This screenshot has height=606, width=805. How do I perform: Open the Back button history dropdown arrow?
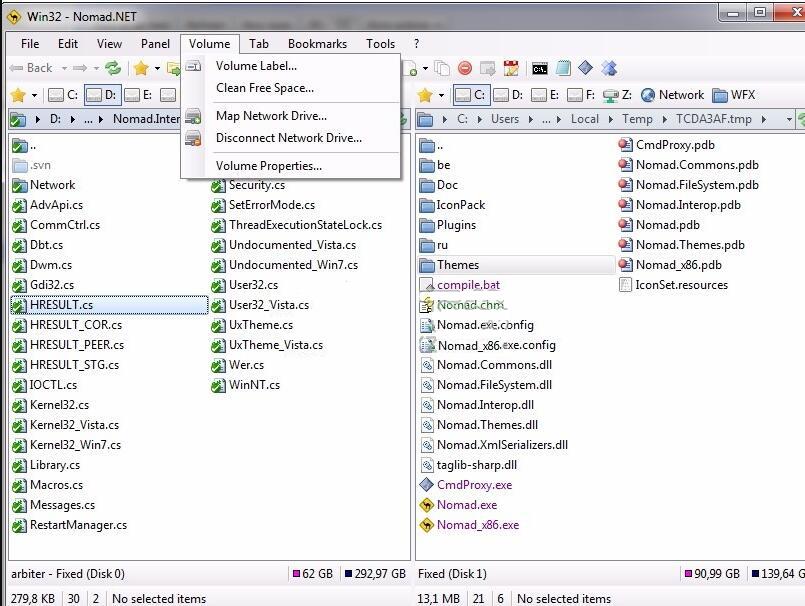[64, 68]
